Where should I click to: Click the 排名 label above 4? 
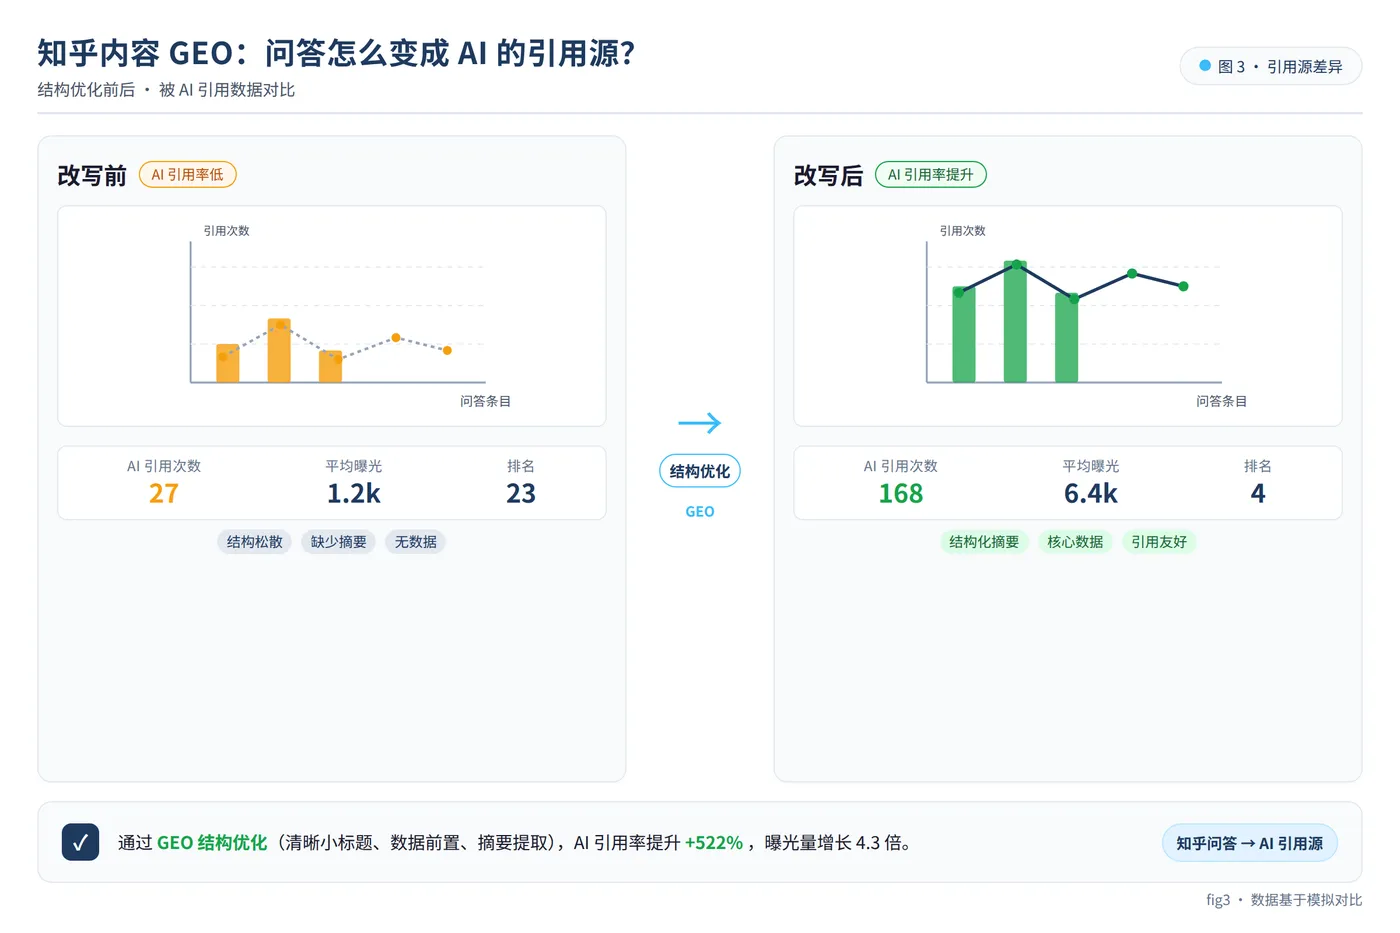(x=1258, y=466)
